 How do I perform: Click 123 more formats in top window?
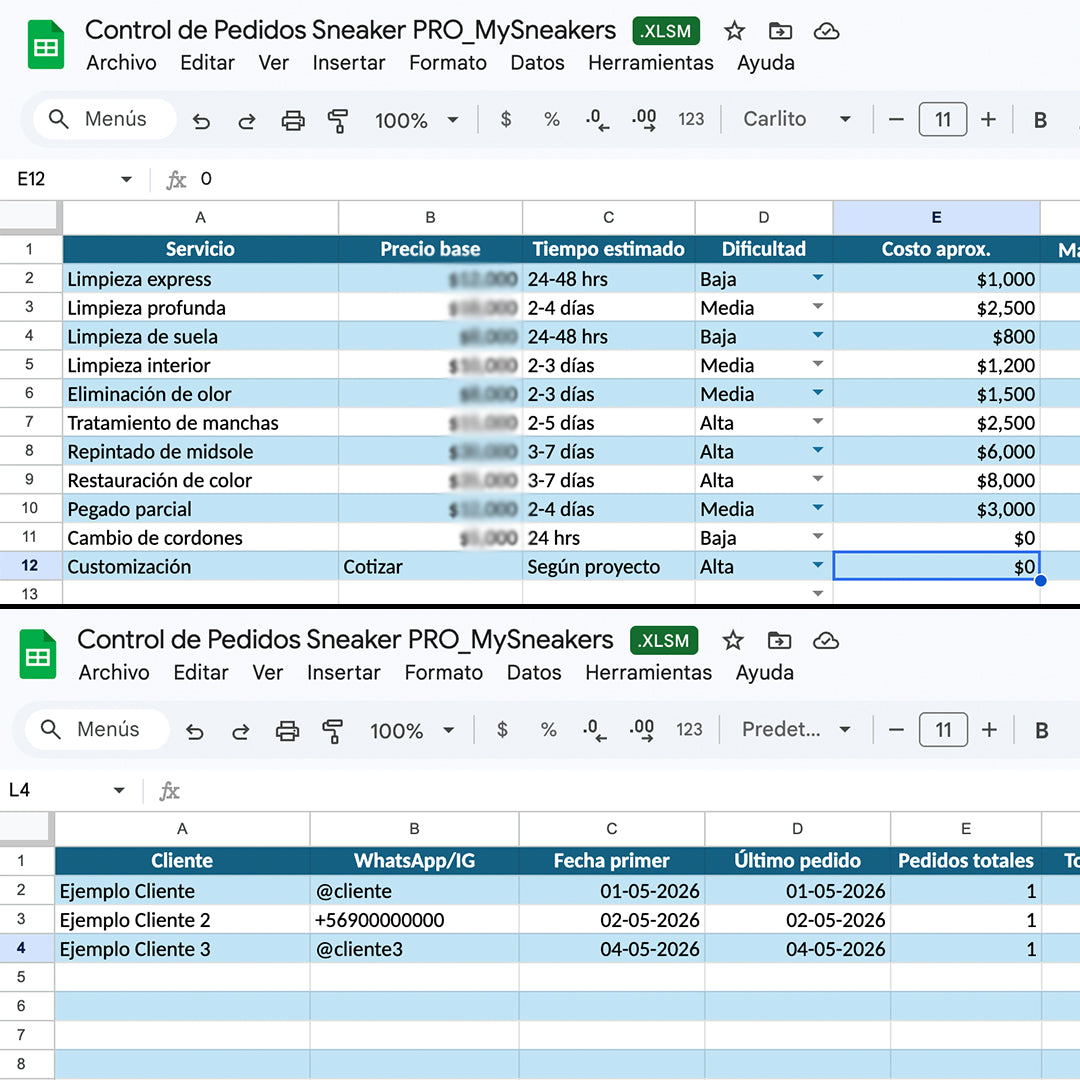pos(691,120)
